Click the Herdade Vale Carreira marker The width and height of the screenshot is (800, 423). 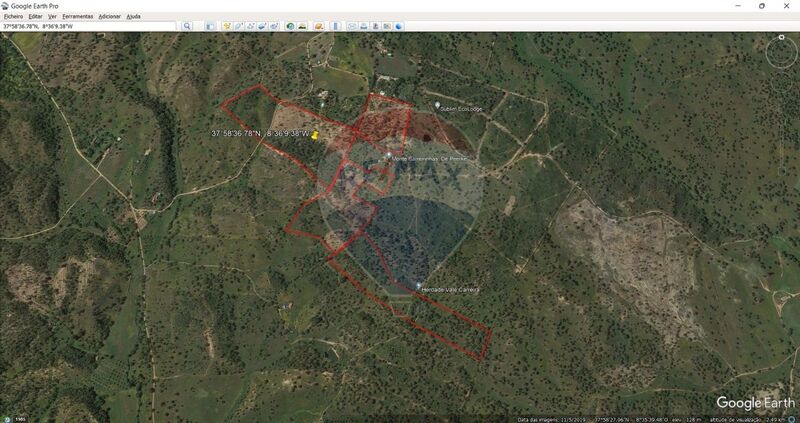tap(419, 286)
